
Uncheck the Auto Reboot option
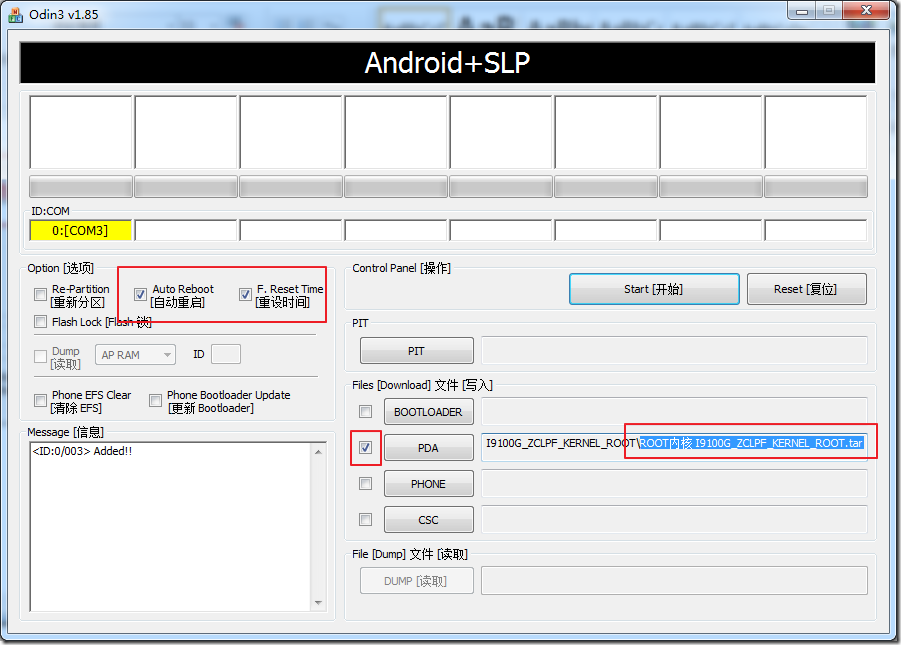click(x=140, y=295)
